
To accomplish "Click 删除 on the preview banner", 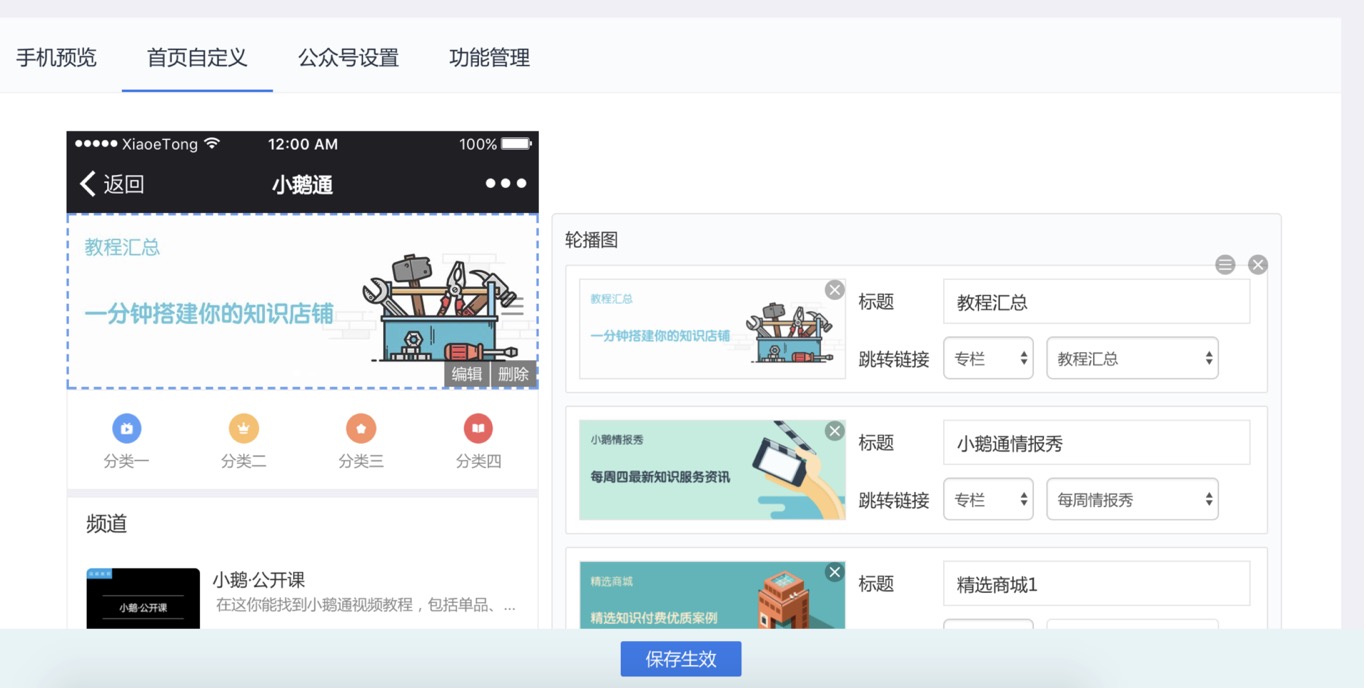I will 513,374.
